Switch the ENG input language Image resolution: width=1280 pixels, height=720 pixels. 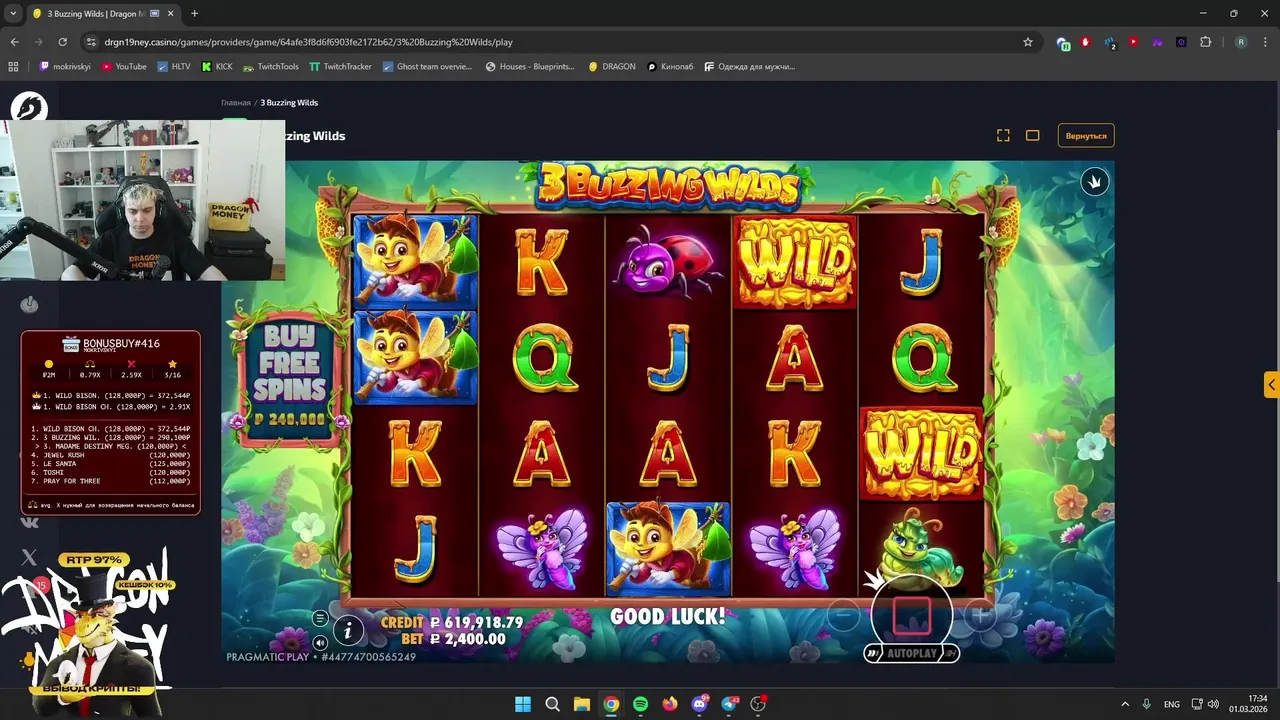pyautogui.click(x=1171, y=704)
